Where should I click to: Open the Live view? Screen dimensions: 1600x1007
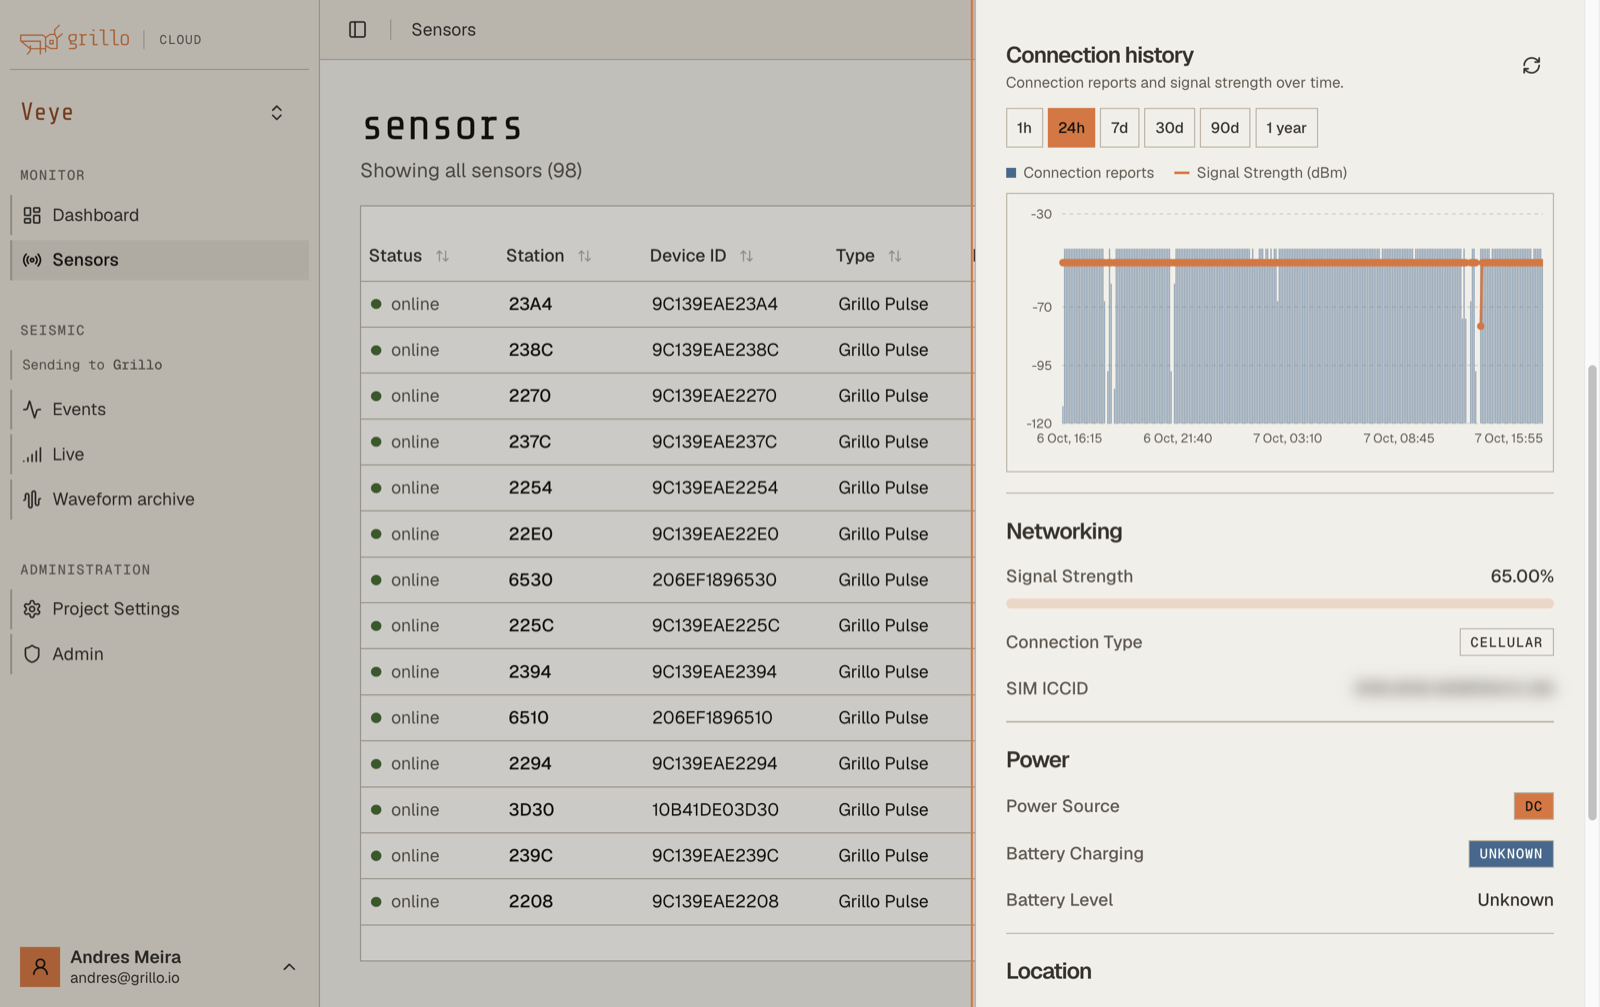pos(160,454)
